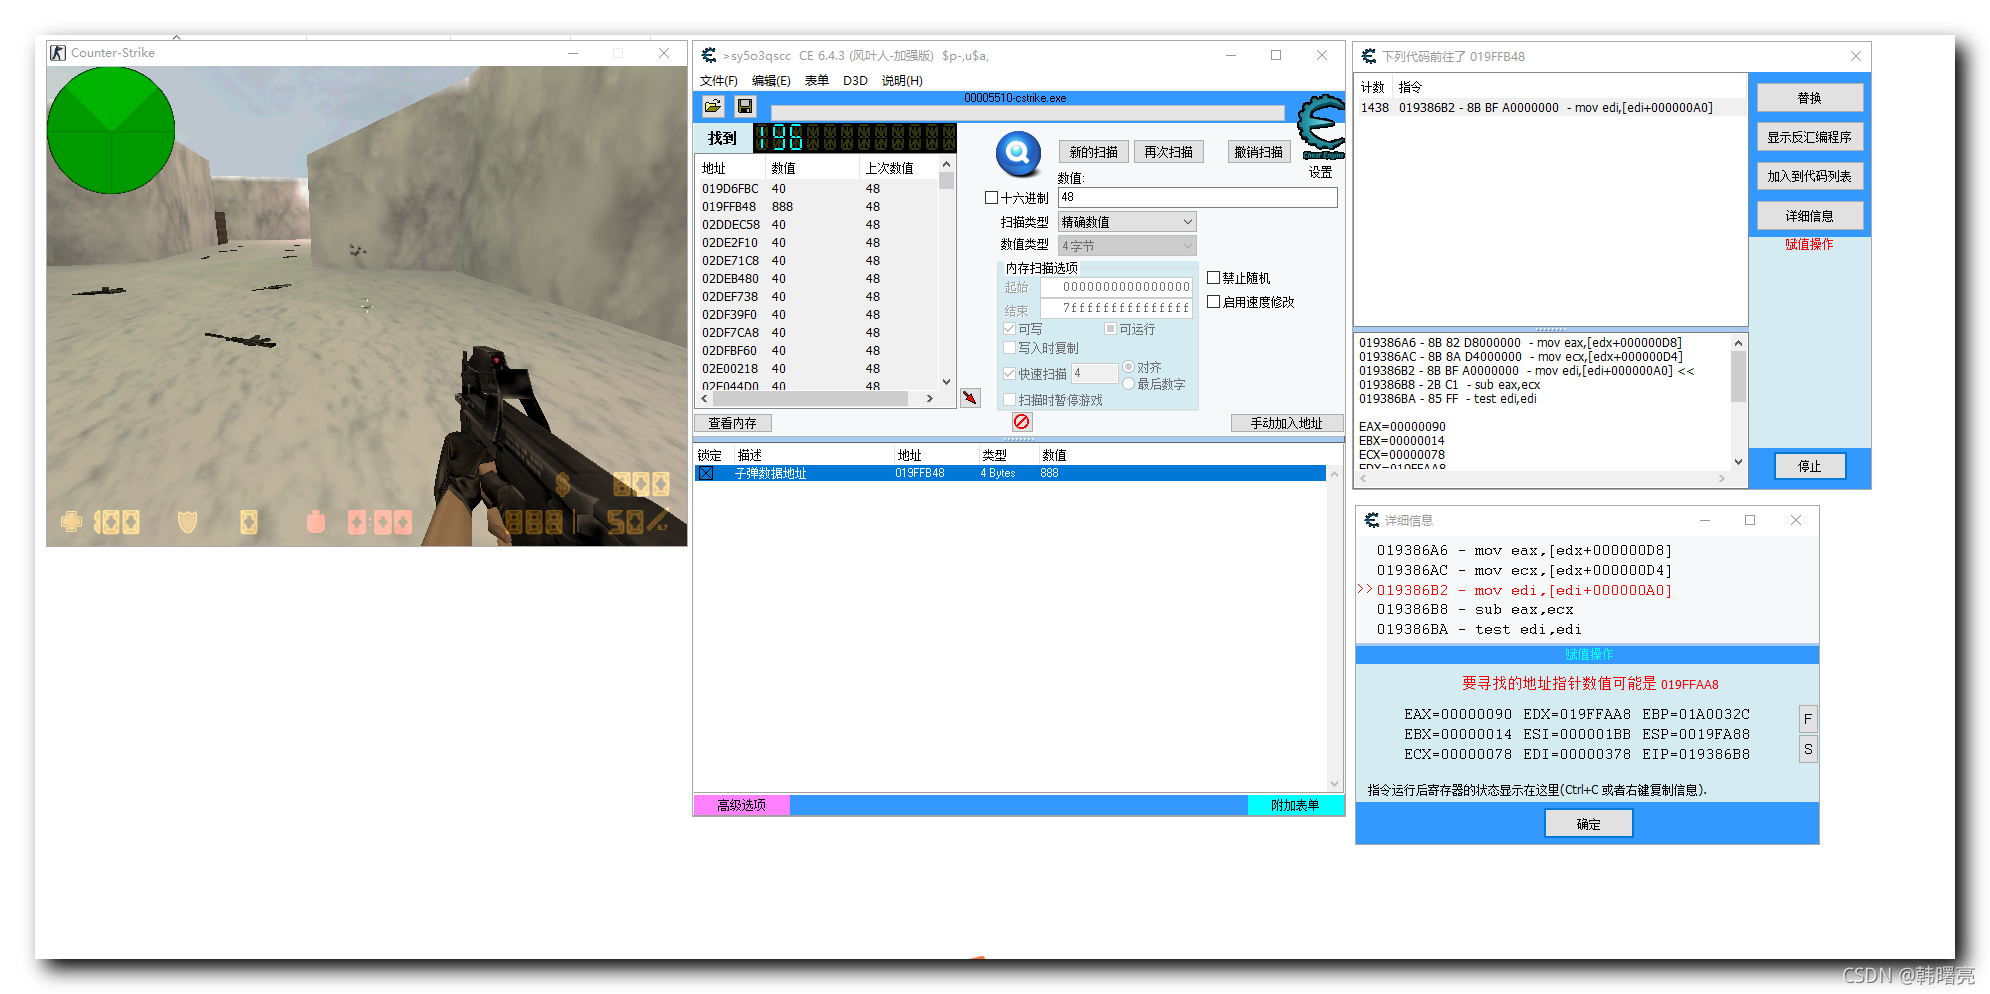Toggle the 快速扫描 fast scan checkbox
This screenshot has width=1990, height=994.
pos(1010,374)
